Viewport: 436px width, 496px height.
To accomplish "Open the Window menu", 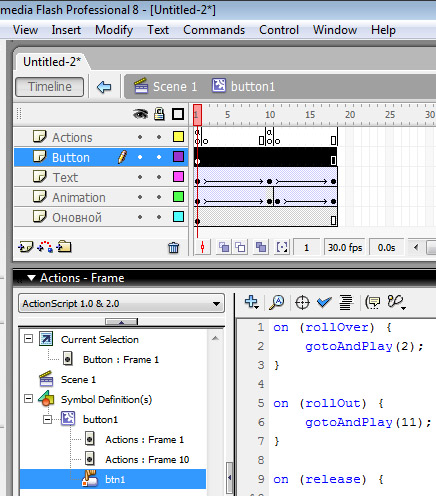I will coord(335,30).
